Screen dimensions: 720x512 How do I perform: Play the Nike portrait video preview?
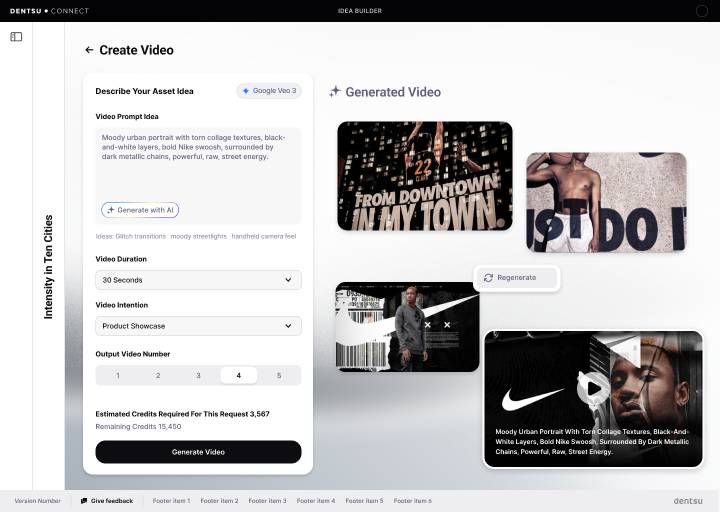(593, 388)
